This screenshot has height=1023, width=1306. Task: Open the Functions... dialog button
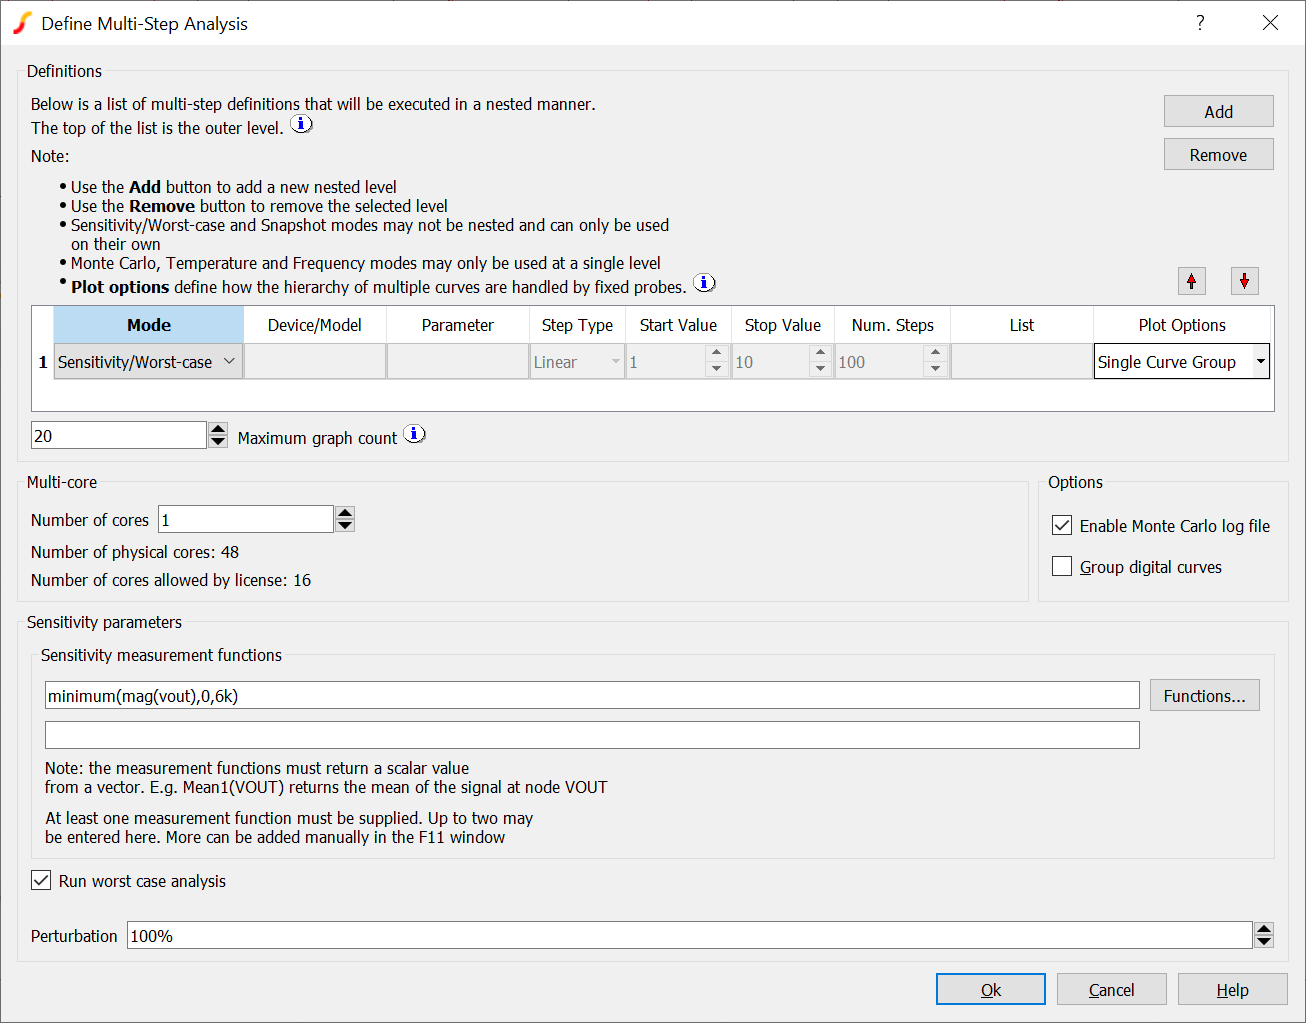pyautogui.click(x=1204, y=696)
